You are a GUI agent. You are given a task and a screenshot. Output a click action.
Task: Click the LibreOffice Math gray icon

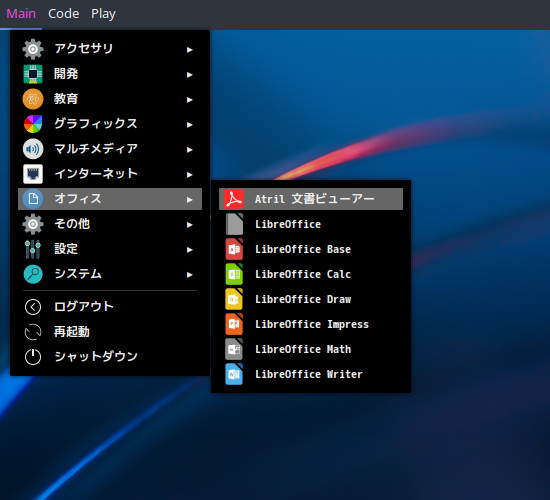(234, 349)
